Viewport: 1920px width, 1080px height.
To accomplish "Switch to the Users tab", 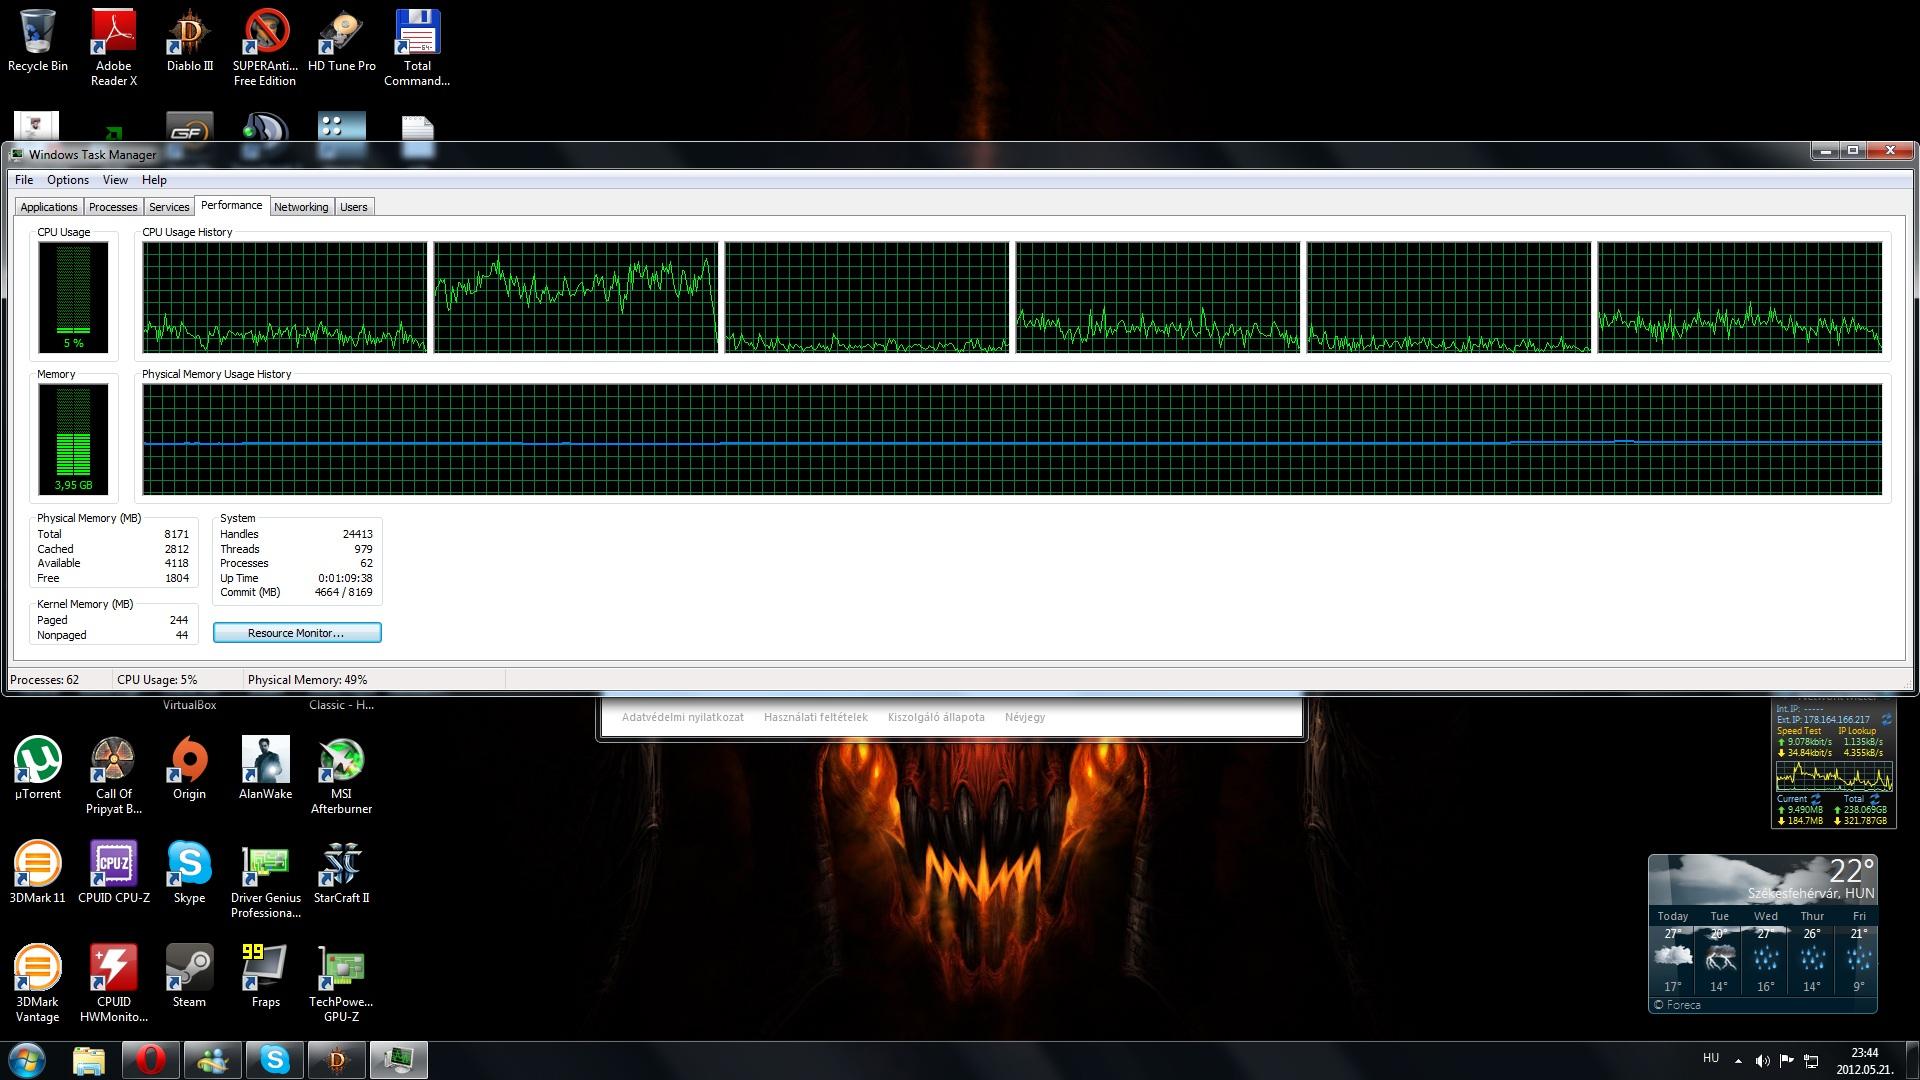I will 354,207.
